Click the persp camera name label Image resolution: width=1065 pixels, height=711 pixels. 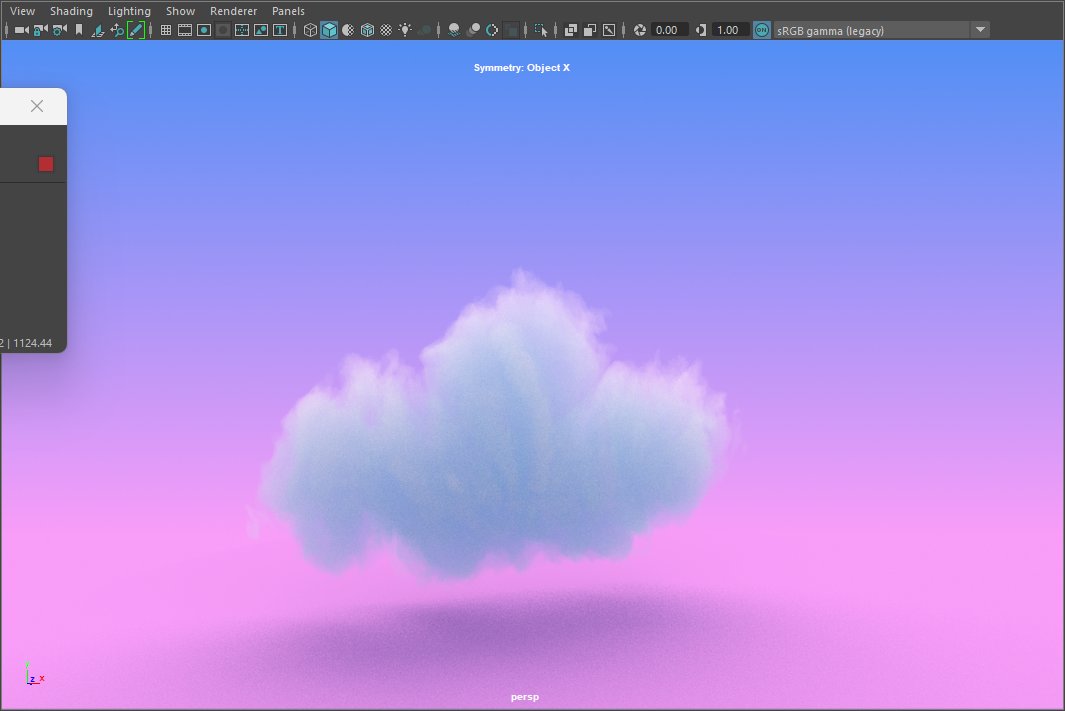point(524,697)
